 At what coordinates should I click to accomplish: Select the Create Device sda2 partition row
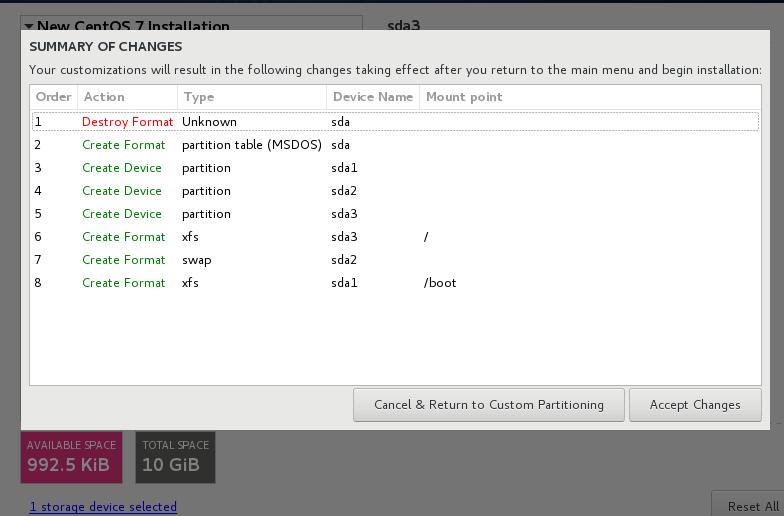point(394,191)
